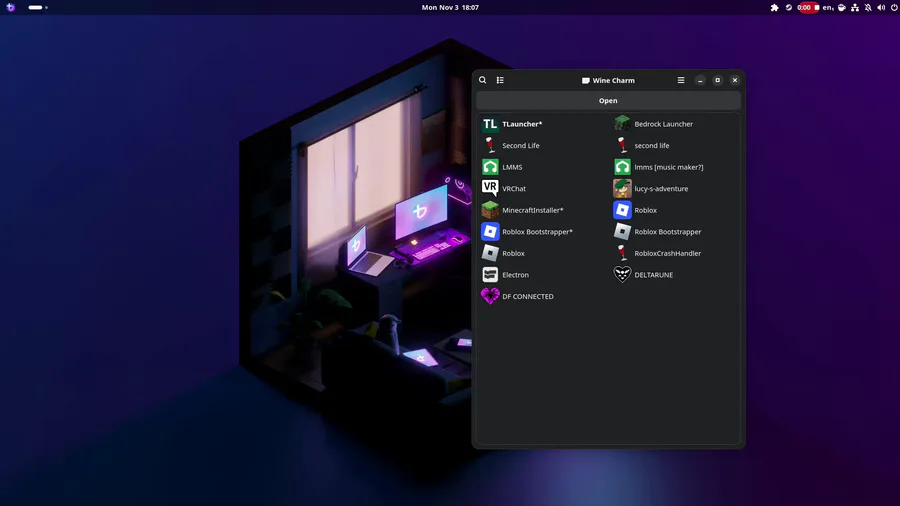Screen dimensions: 900x506
Task: Click the muted notifications bell icon
Action: pos(868,7)
